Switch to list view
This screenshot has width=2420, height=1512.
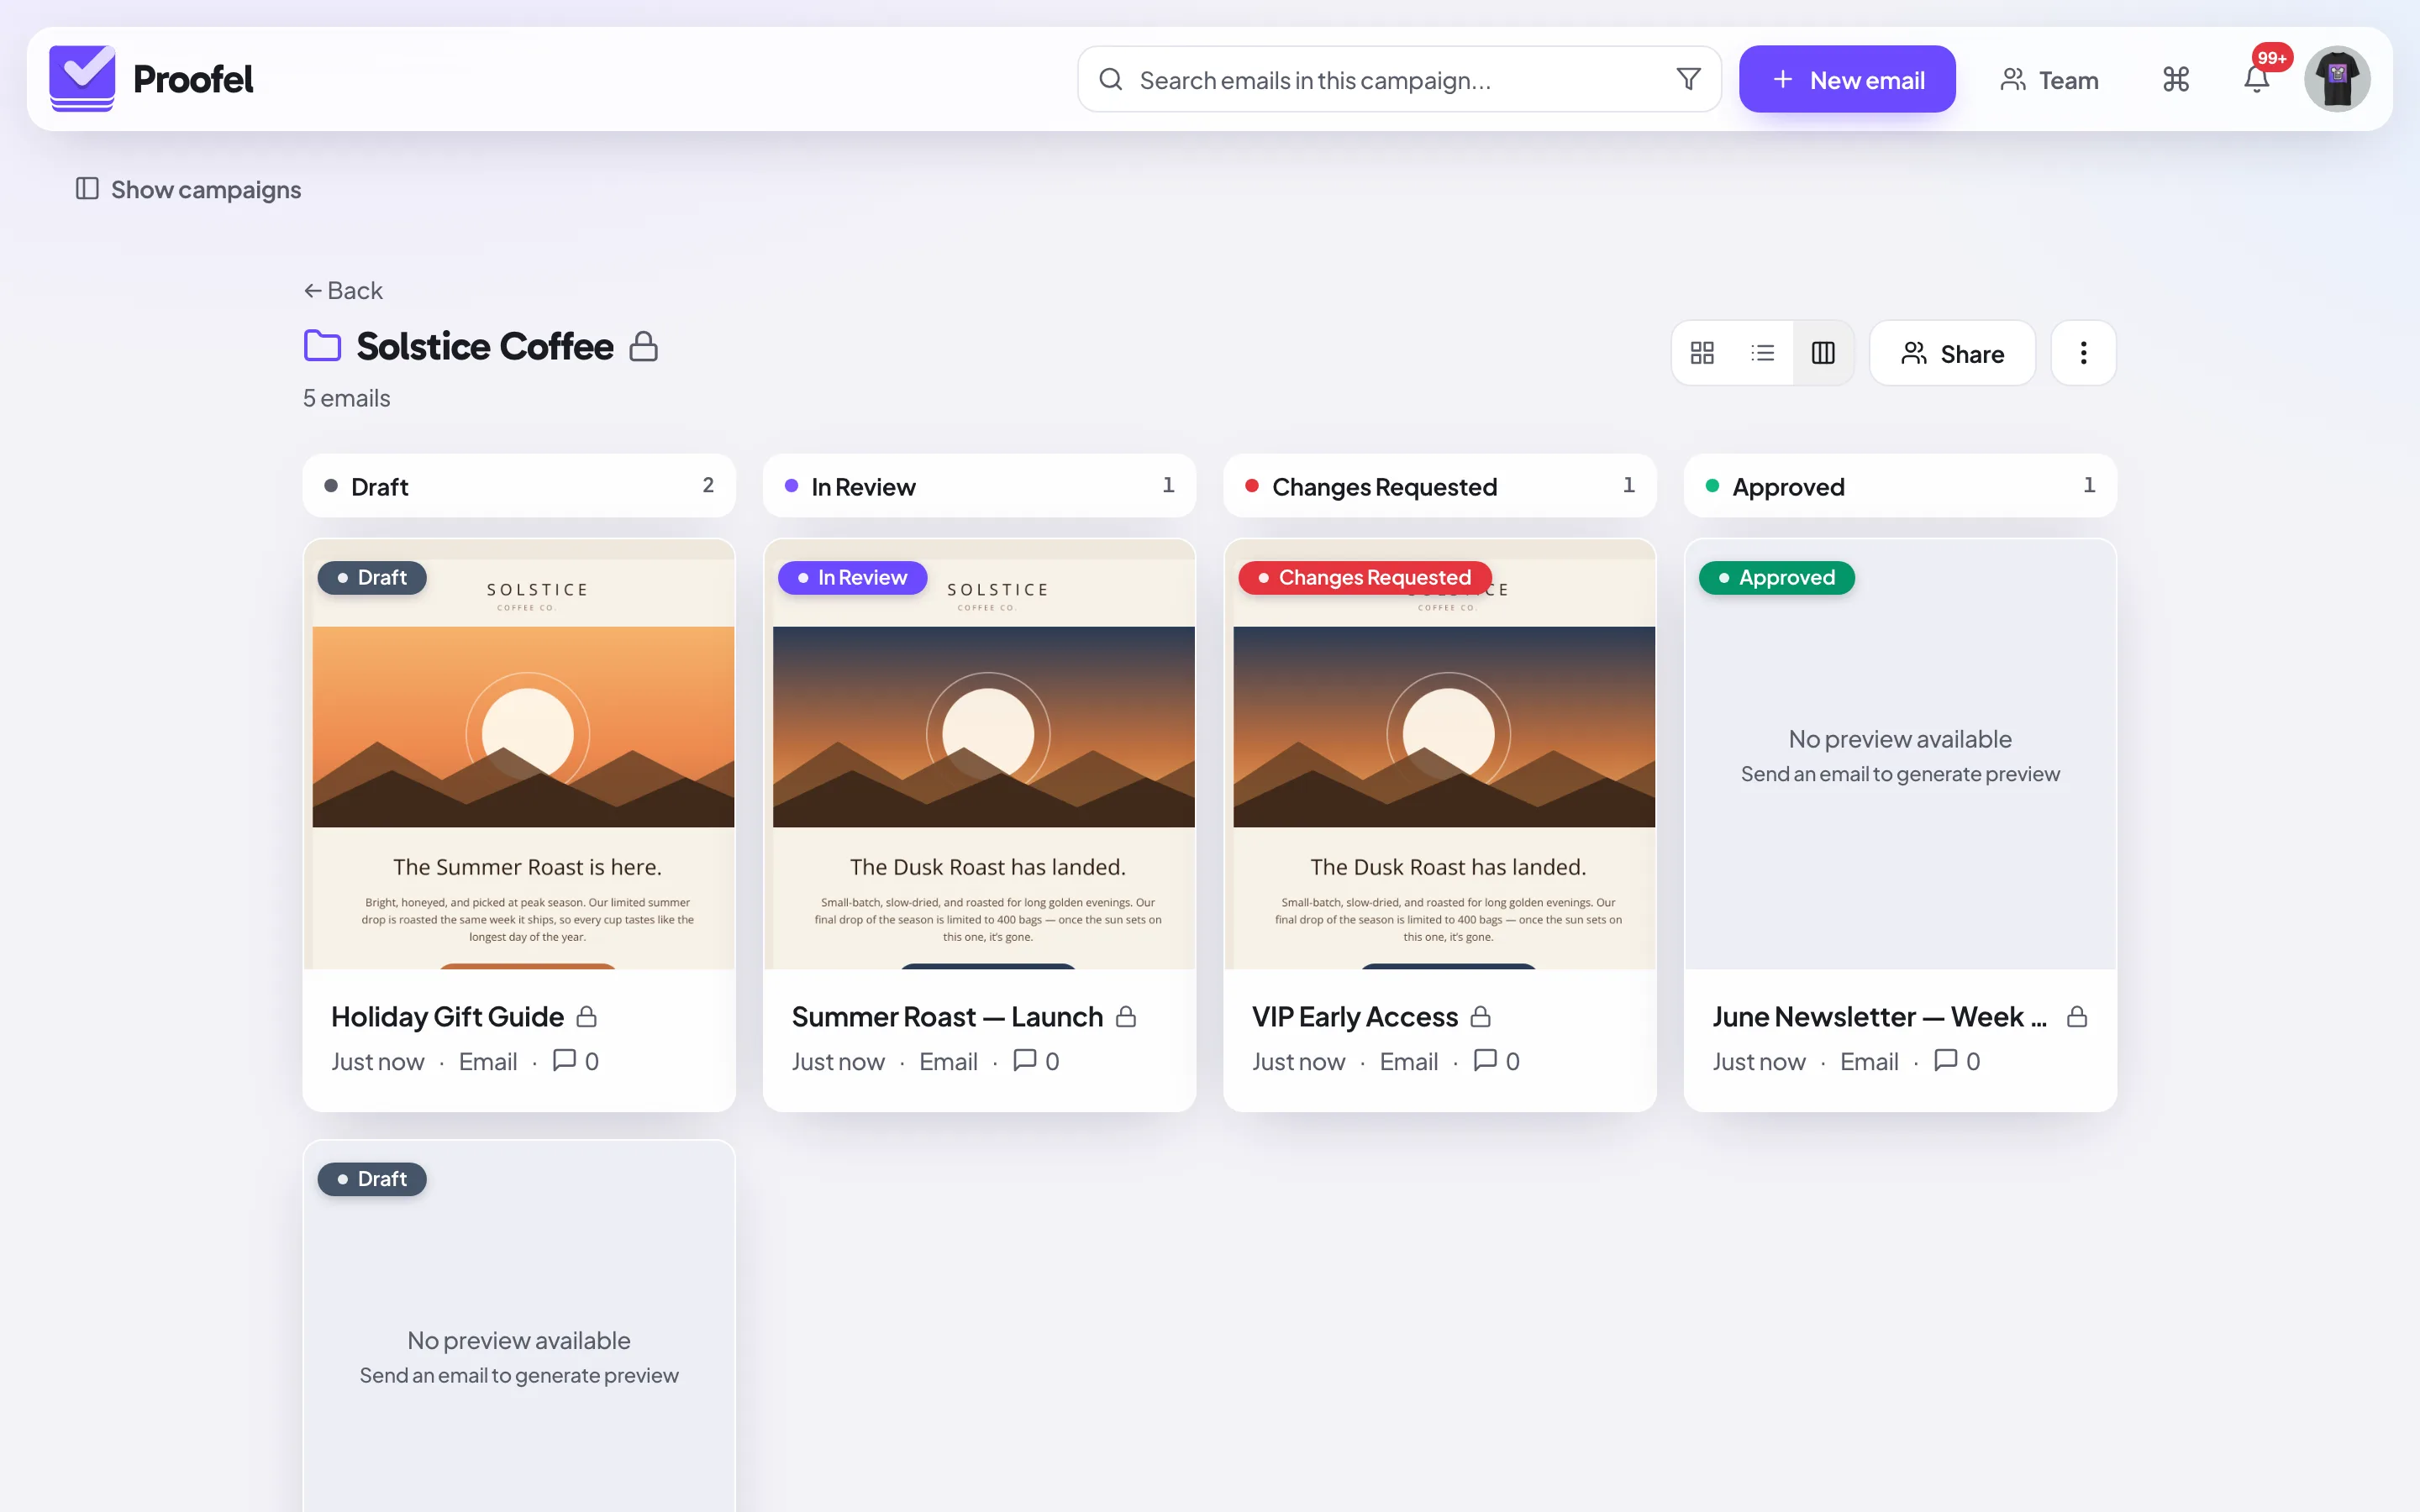click(1762, 353)
